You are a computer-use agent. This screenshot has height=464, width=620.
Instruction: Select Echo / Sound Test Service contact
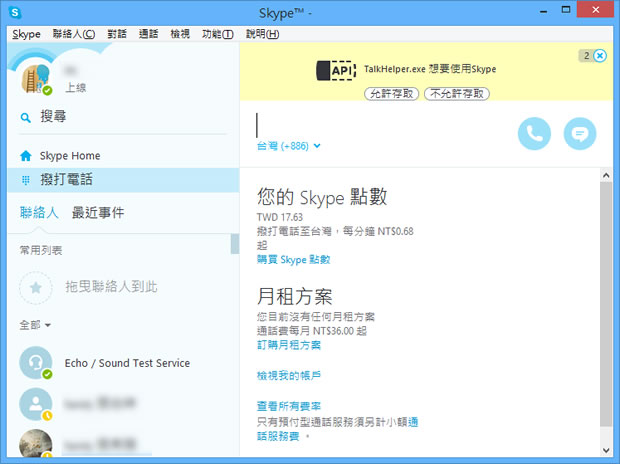click(123, 363)
